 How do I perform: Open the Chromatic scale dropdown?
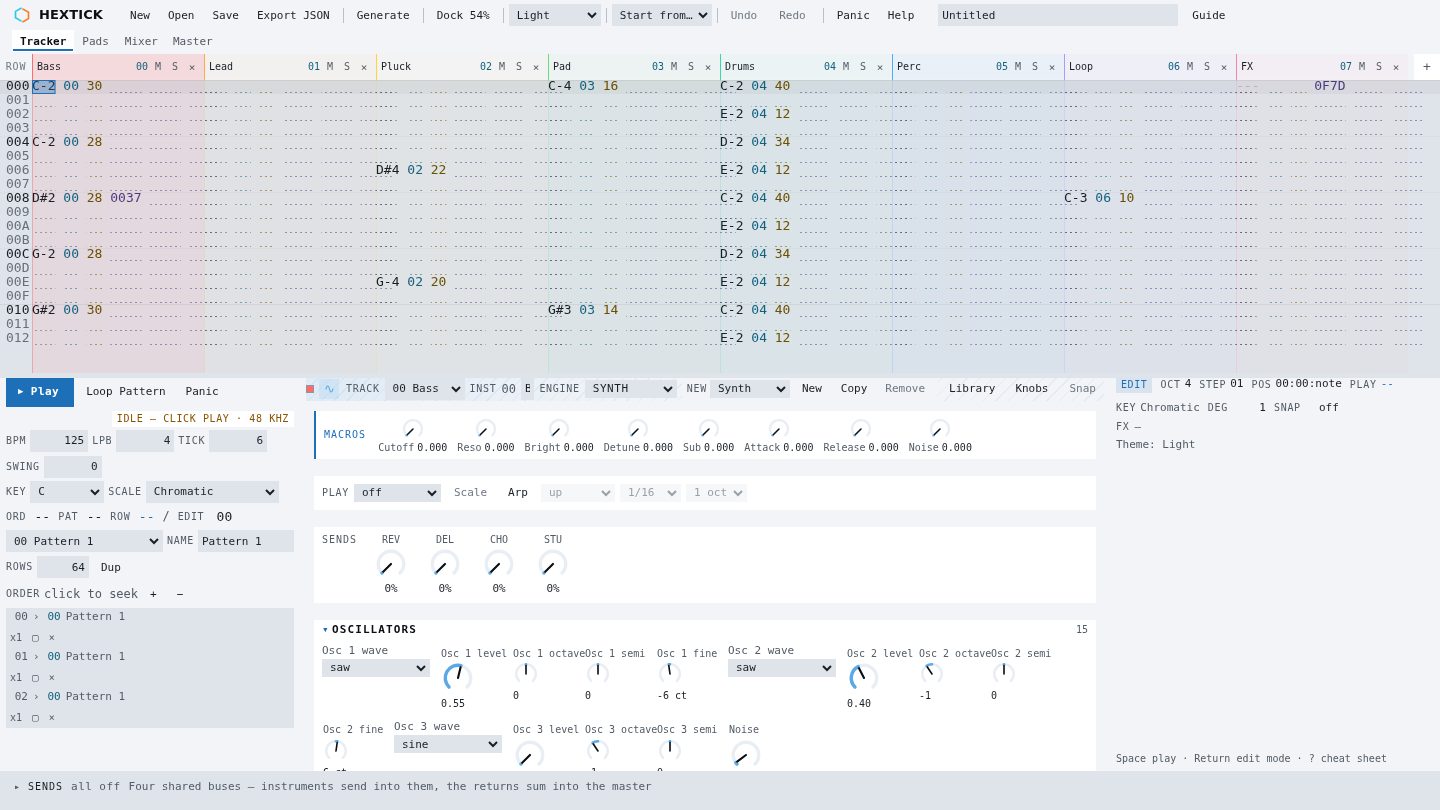pyautogui.click(x=212, y=492)
